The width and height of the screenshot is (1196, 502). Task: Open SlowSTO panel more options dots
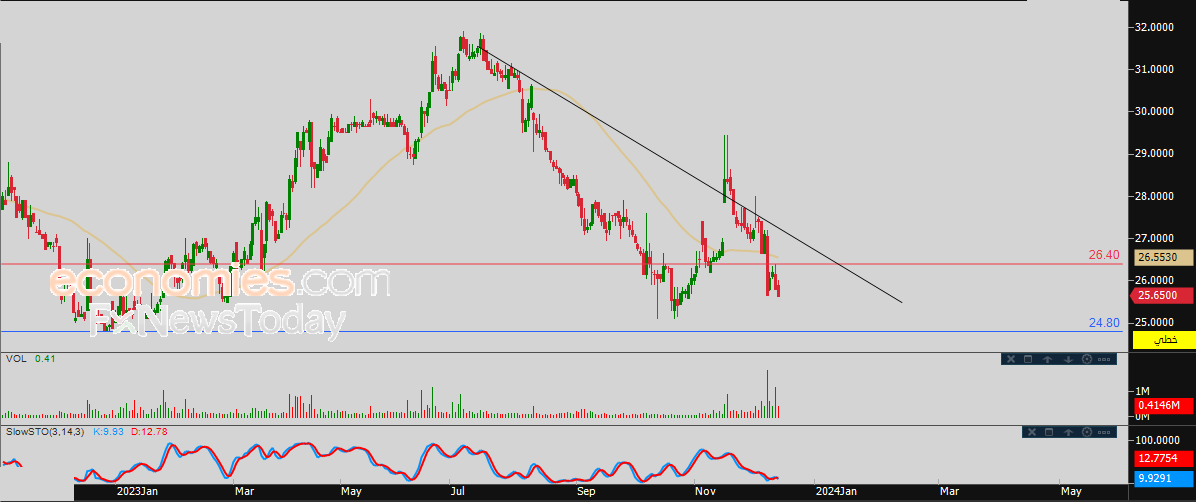click(1104, 432)
